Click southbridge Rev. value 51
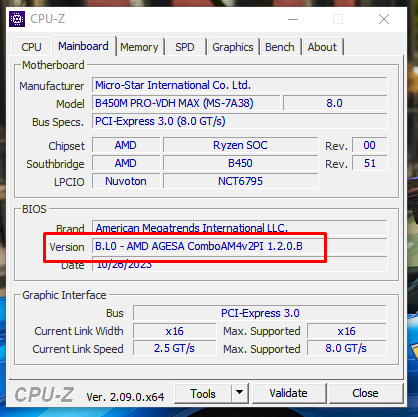This screenshot has height=417, width=418. pyautogui.click(x=370, y=163)
